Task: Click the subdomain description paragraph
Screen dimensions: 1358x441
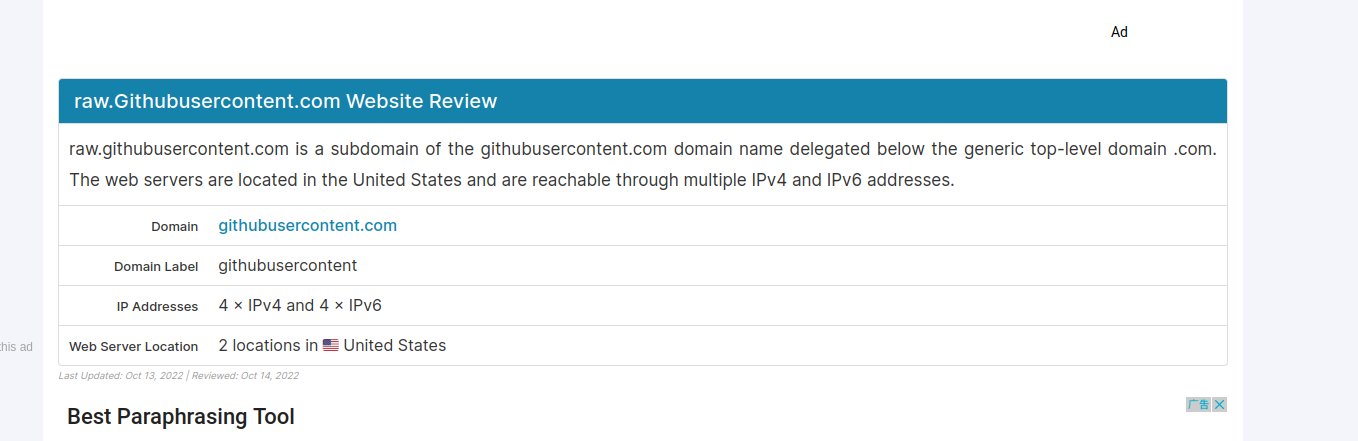Action: point(642,165)
